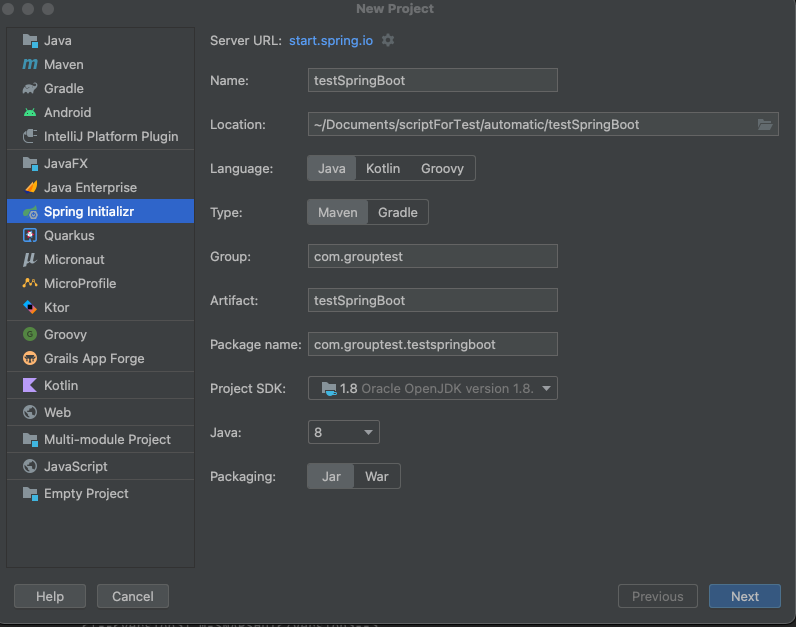Click into the Group text field

tap(433, 257)
